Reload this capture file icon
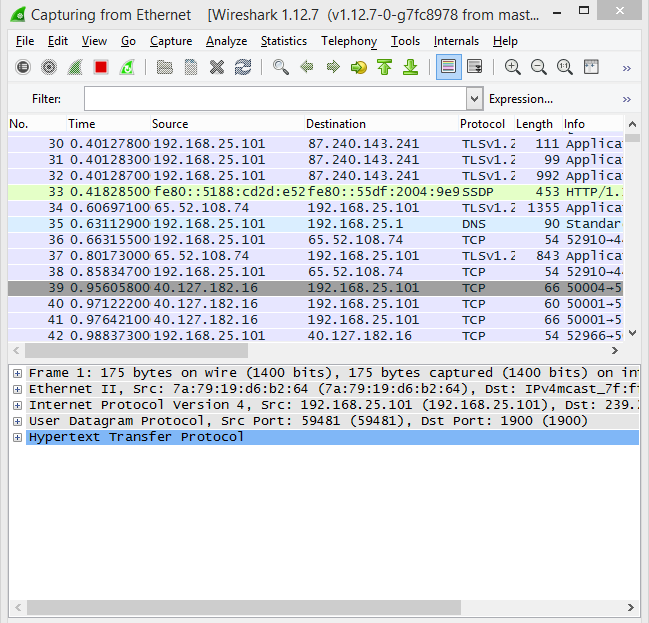The height and width of the screenshot is (623, 649). click(x=243, y=67)
